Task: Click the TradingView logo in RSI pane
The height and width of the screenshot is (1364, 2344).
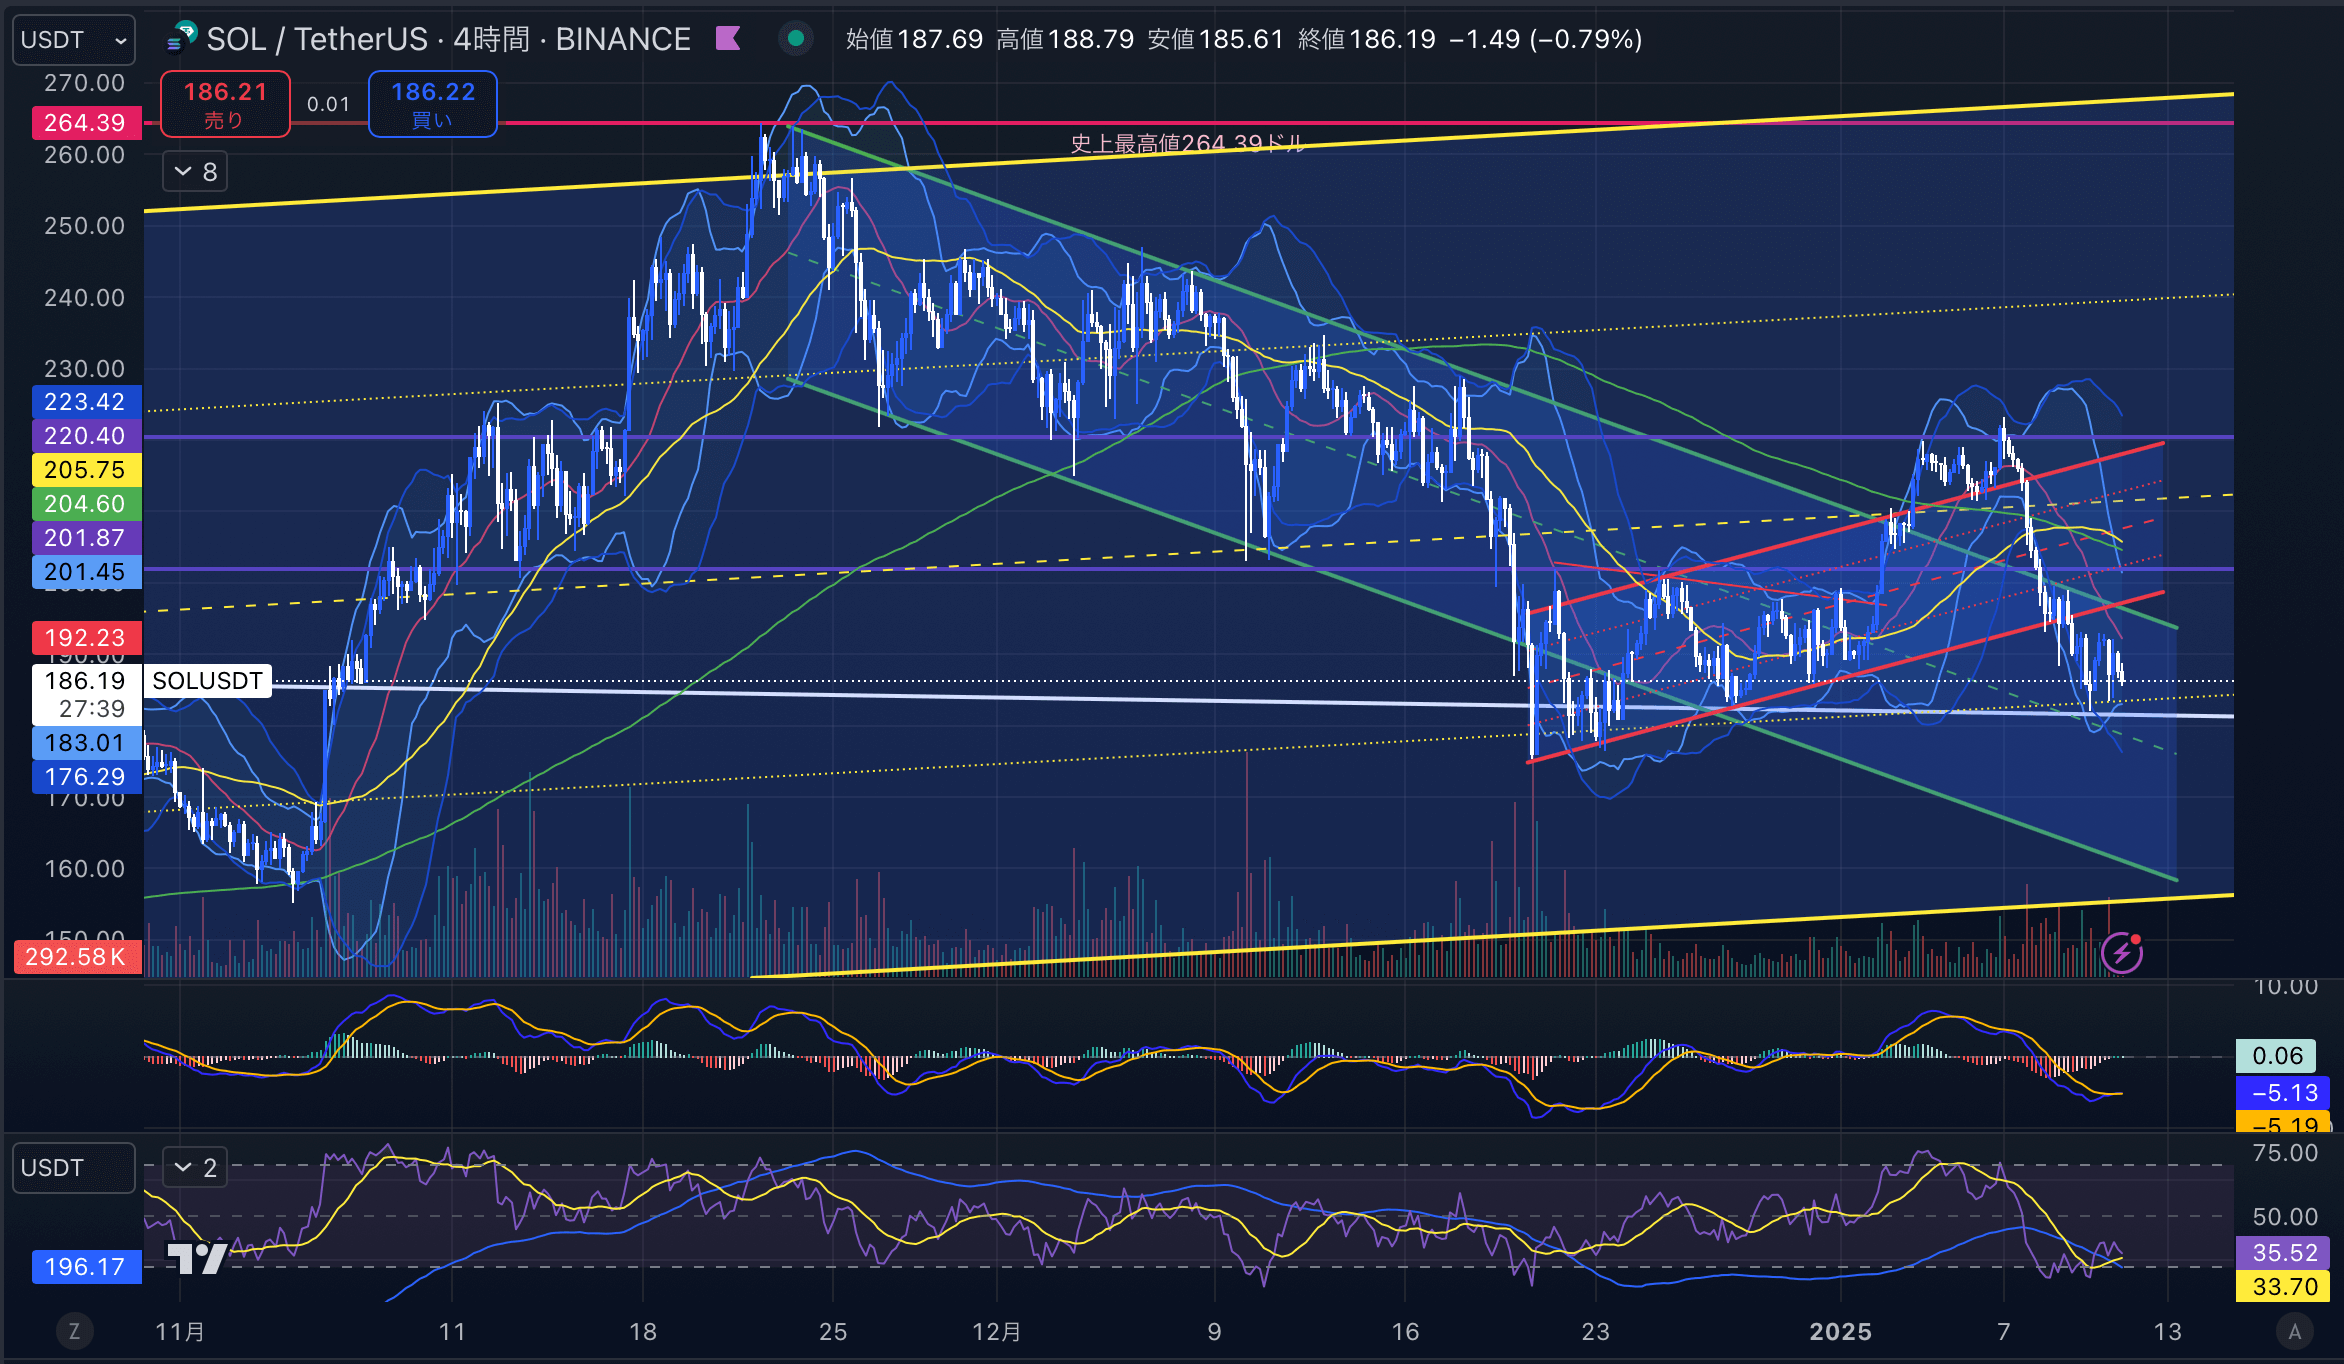Action: pos(197,1257)
